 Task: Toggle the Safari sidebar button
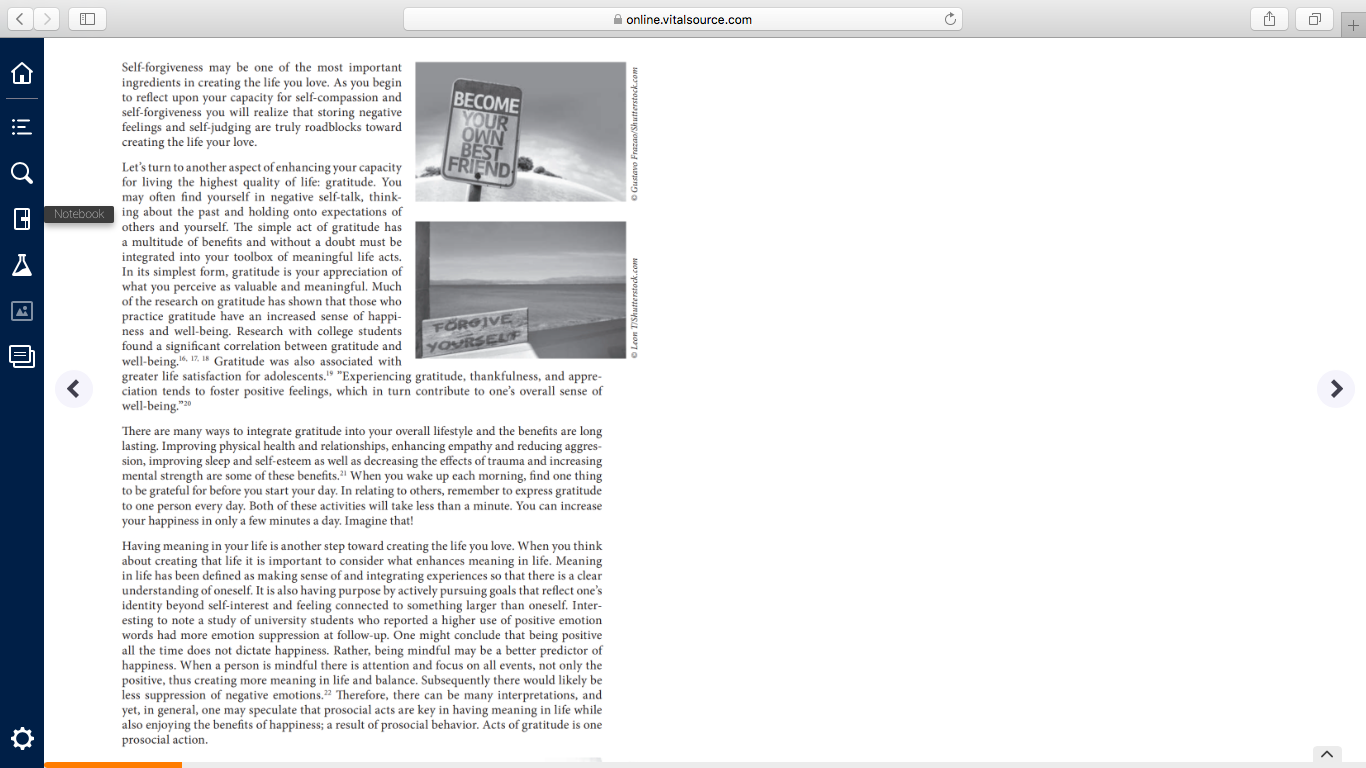click(x=87, y=19)
